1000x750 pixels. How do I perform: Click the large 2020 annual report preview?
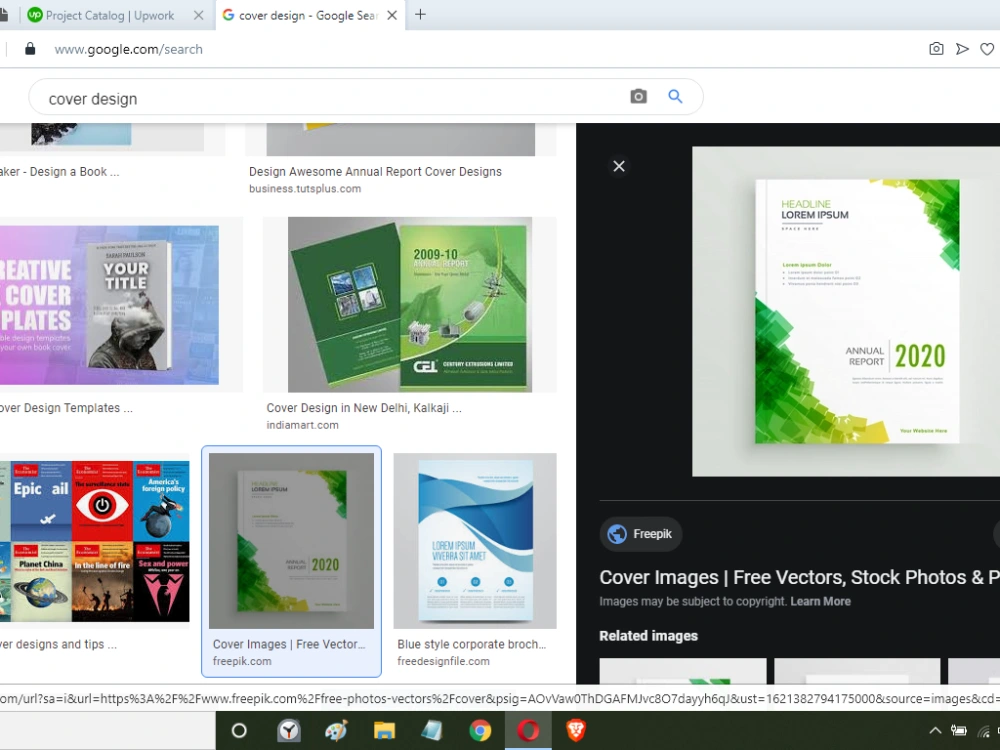point(846,311)
